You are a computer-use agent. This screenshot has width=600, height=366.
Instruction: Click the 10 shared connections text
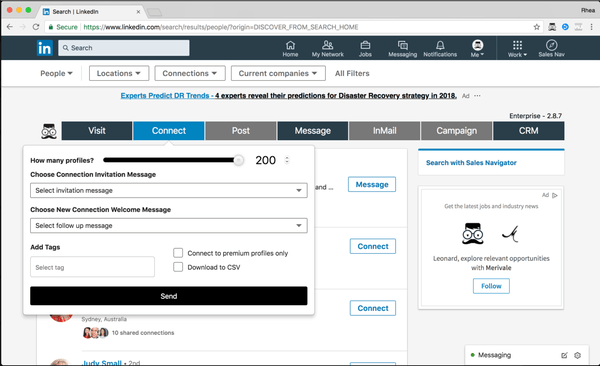143,333
